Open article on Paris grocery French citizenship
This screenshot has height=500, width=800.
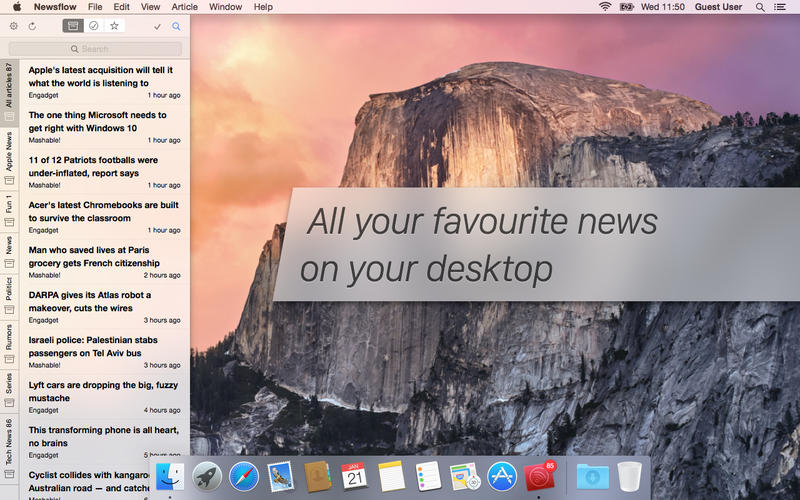(x=105, y=262)
